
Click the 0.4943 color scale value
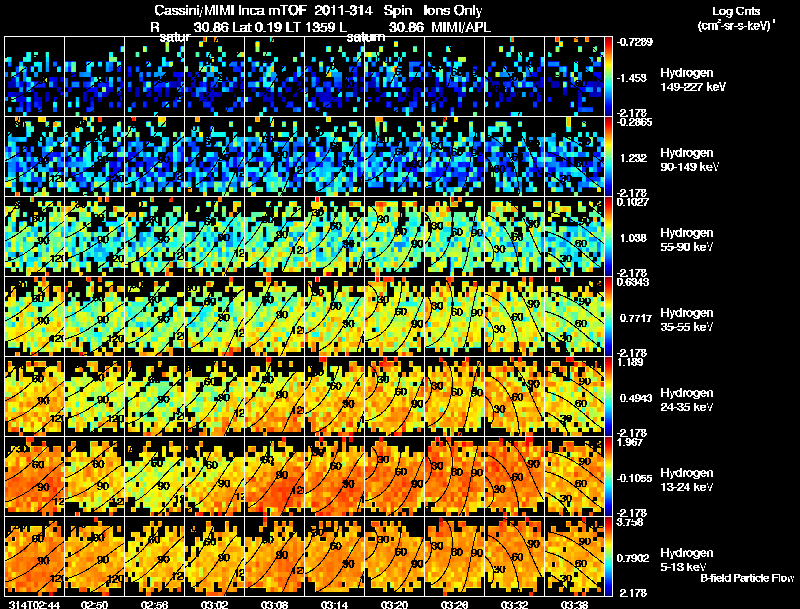point(635,398)
